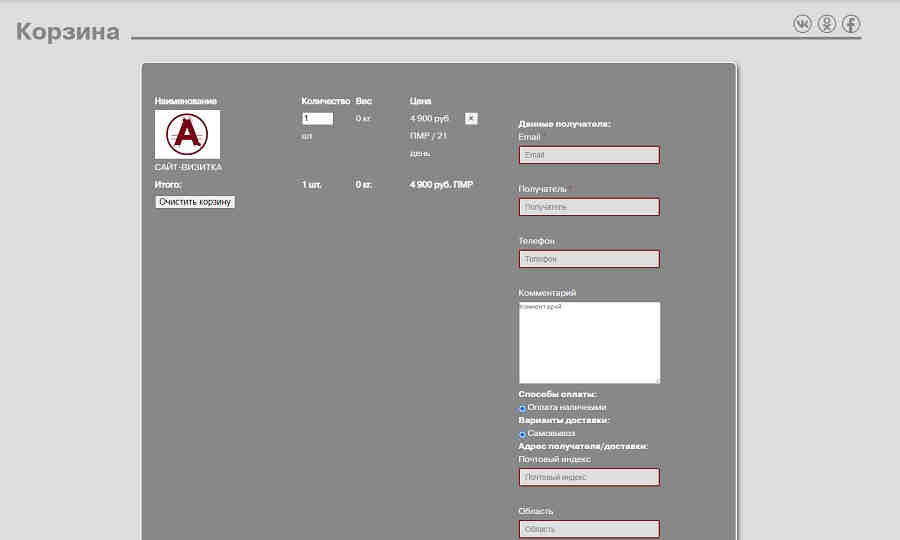This screenshot has height=540, width=900.
Task: Click into the Получатель input field
Action: [589, 207]
